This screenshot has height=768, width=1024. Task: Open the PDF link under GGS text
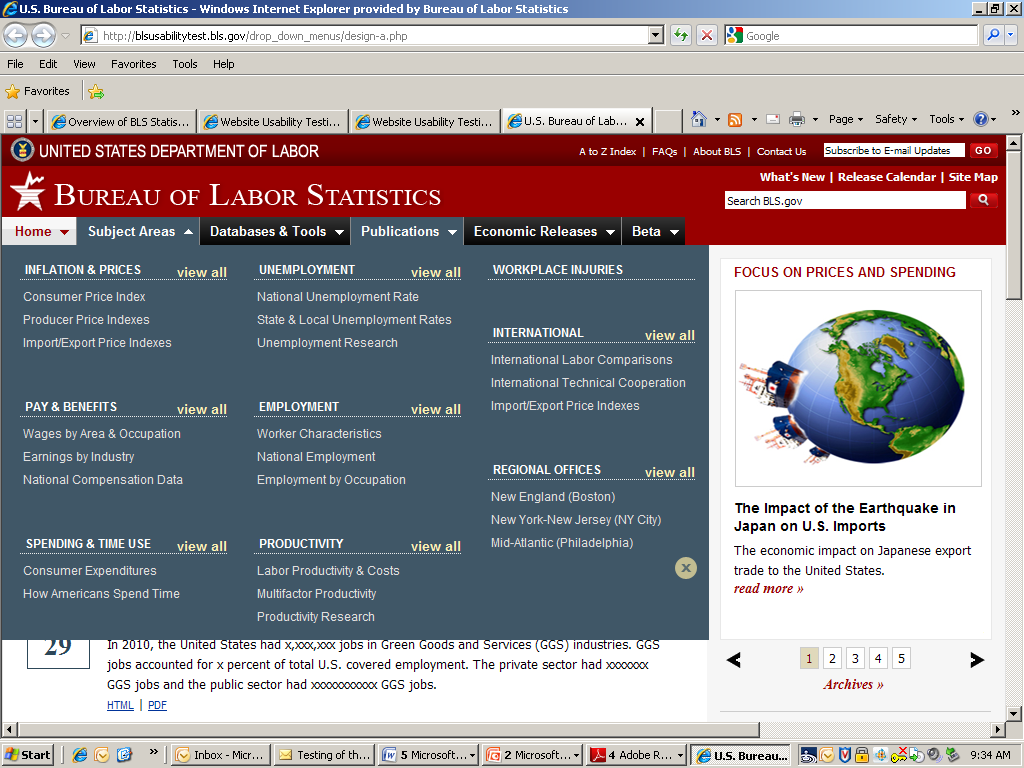point(157,705)
